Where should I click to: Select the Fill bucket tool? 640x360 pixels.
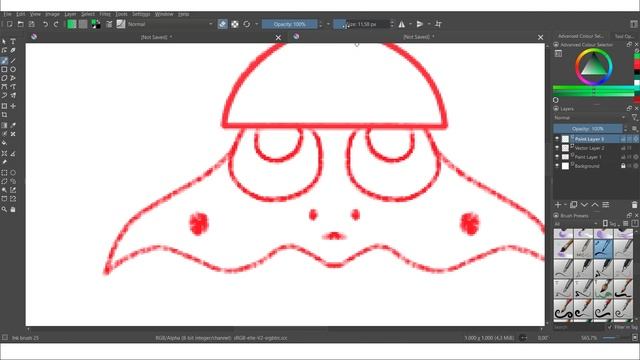[x=4, y=143]
